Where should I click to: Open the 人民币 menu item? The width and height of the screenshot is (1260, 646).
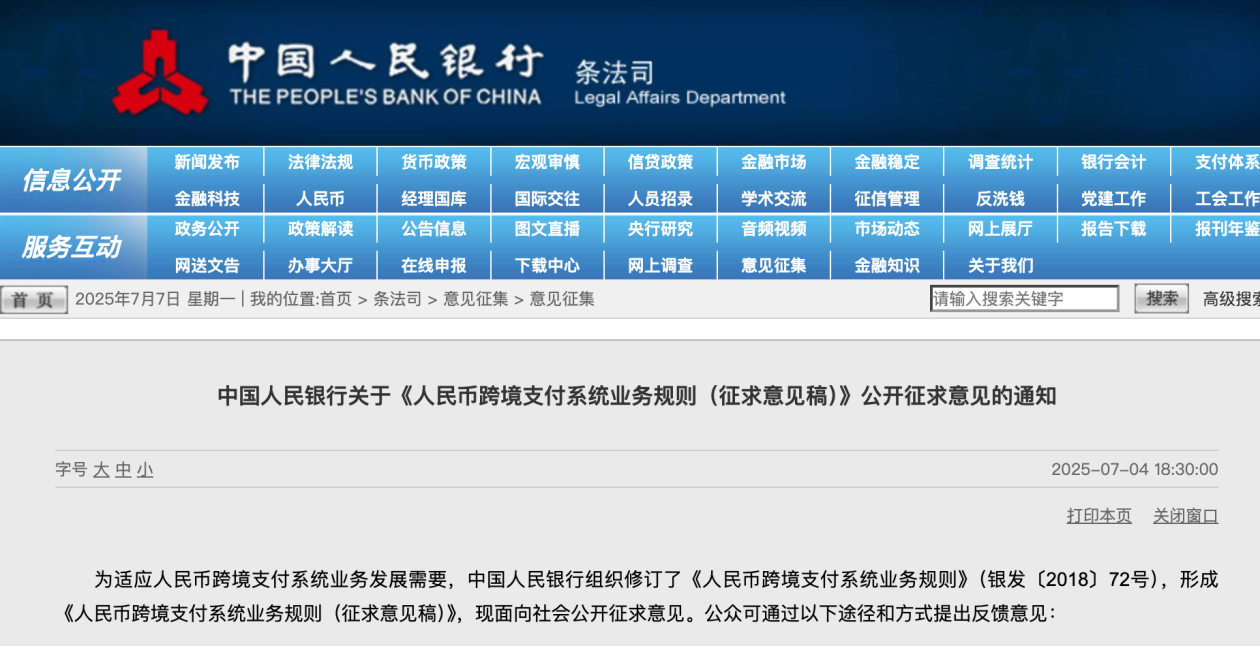pos(320,199)
